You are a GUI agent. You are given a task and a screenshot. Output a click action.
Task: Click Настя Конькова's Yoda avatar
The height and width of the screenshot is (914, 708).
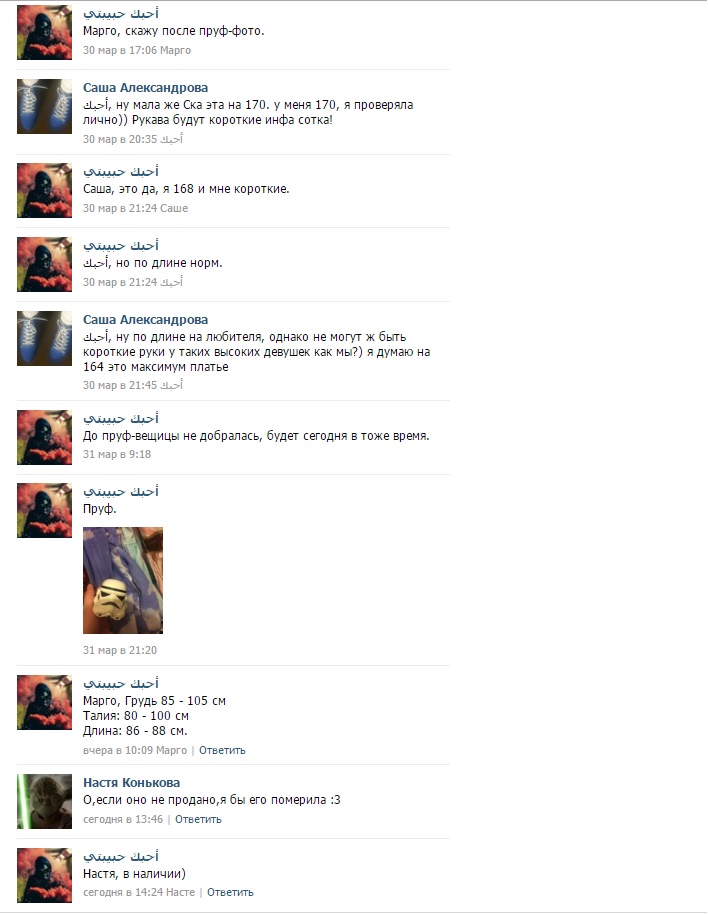44,801
